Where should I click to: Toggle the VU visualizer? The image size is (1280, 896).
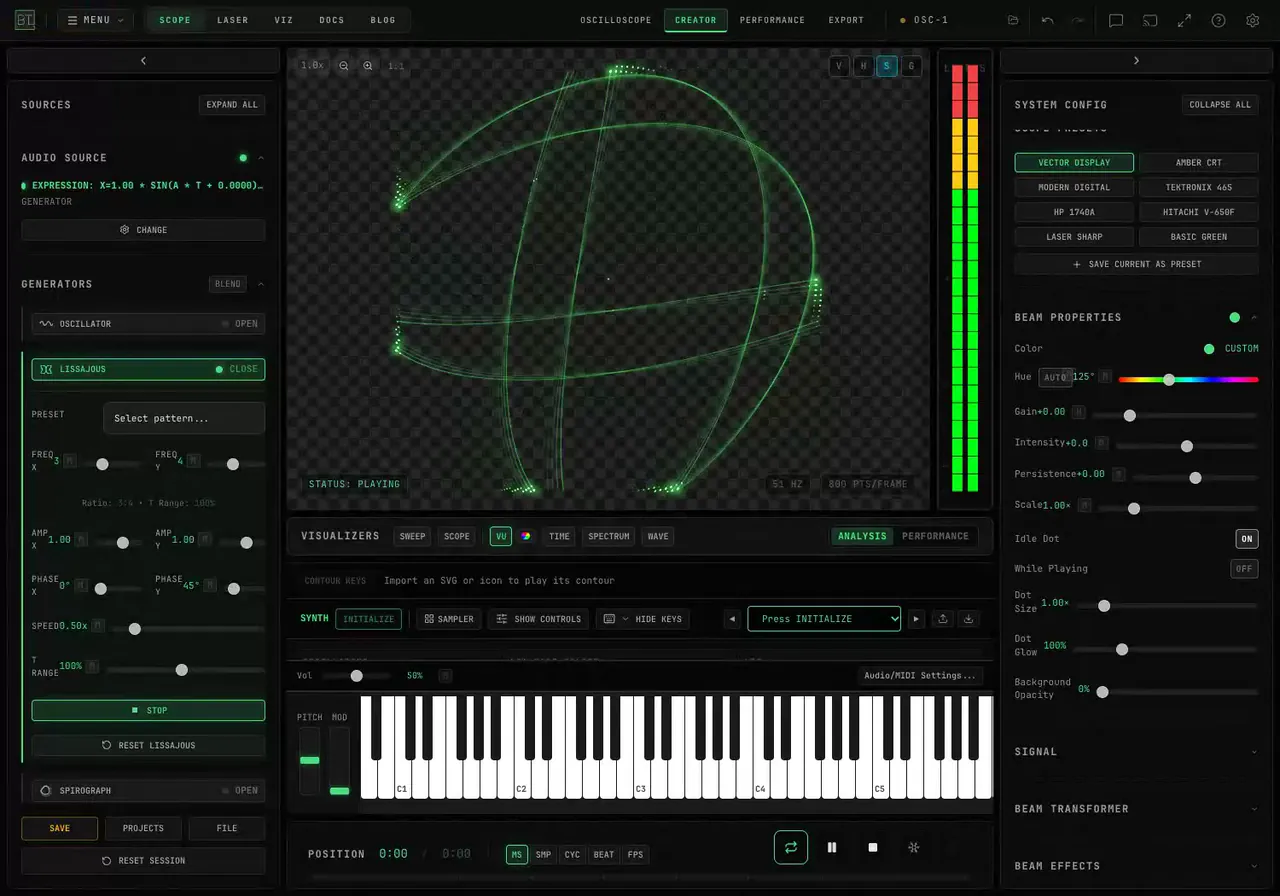[x=500, y=536]
